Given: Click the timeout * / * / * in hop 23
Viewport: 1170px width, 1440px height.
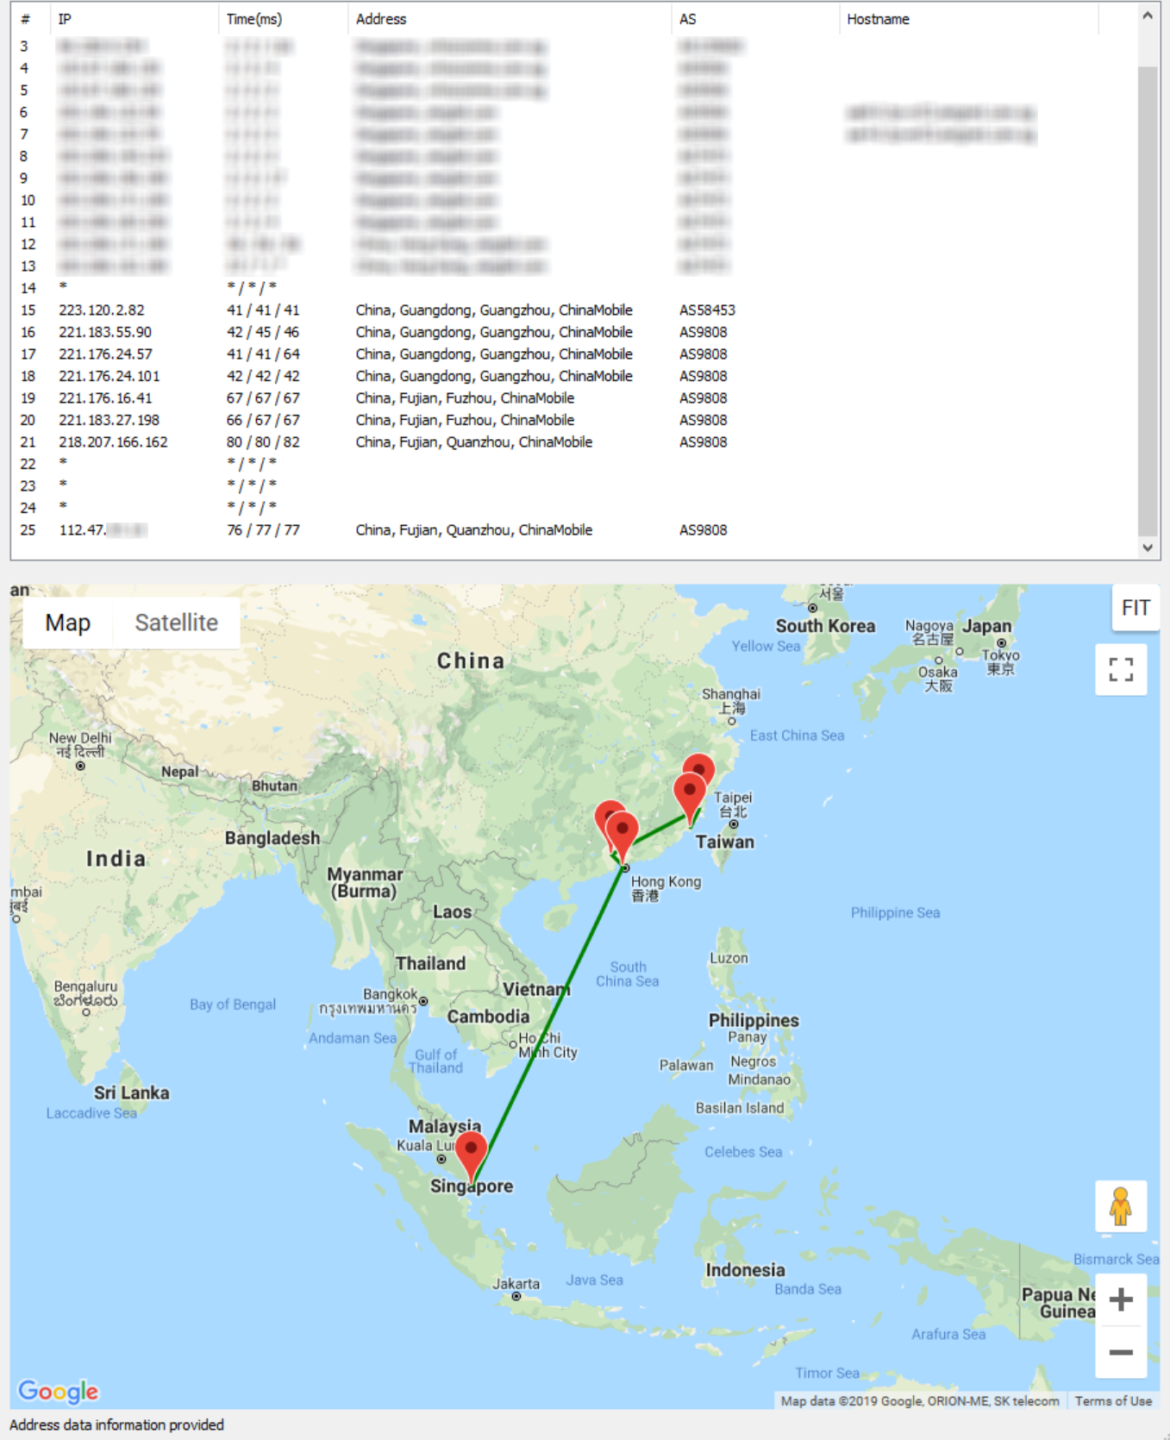Looking at the screenshot, I should tap(252, 486).
